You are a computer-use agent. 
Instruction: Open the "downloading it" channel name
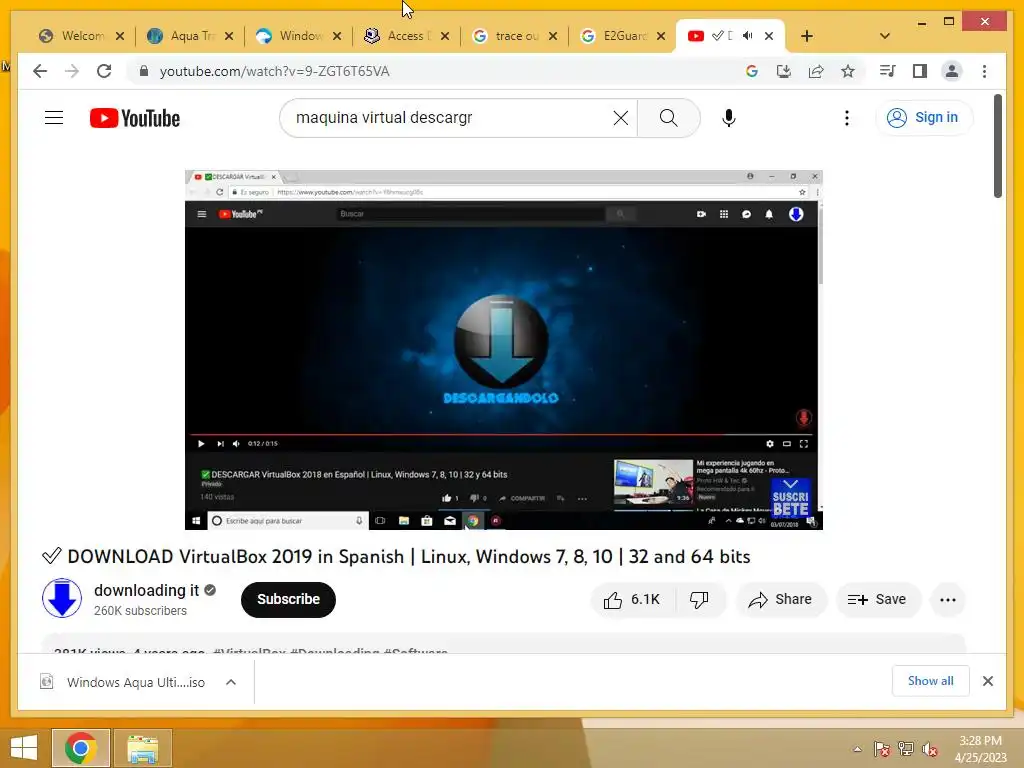(146, 590)
